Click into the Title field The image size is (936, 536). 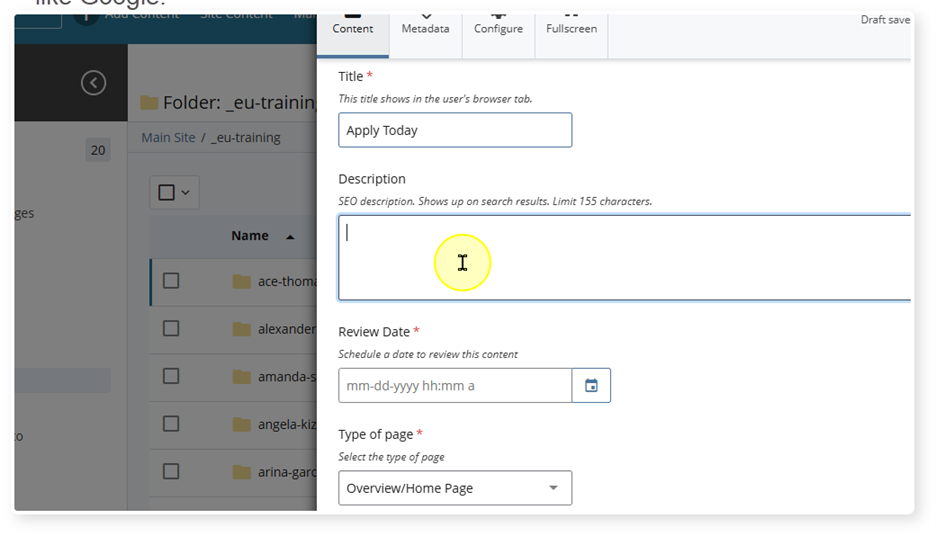click(x=455, y=130)
